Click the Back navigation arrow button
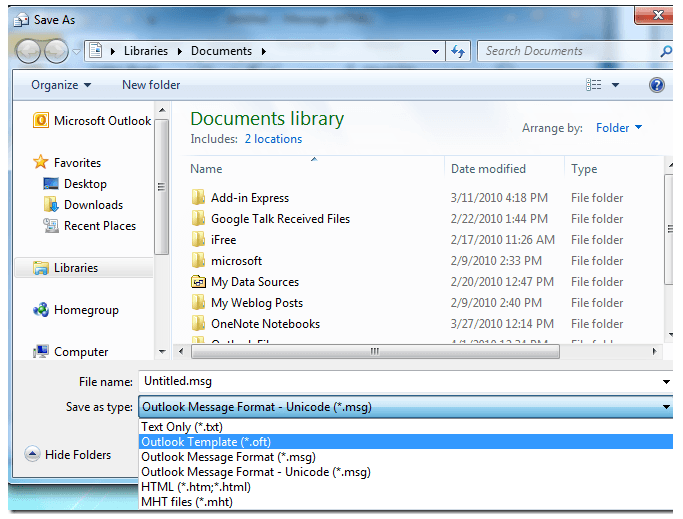 click(x=28, y=51)
